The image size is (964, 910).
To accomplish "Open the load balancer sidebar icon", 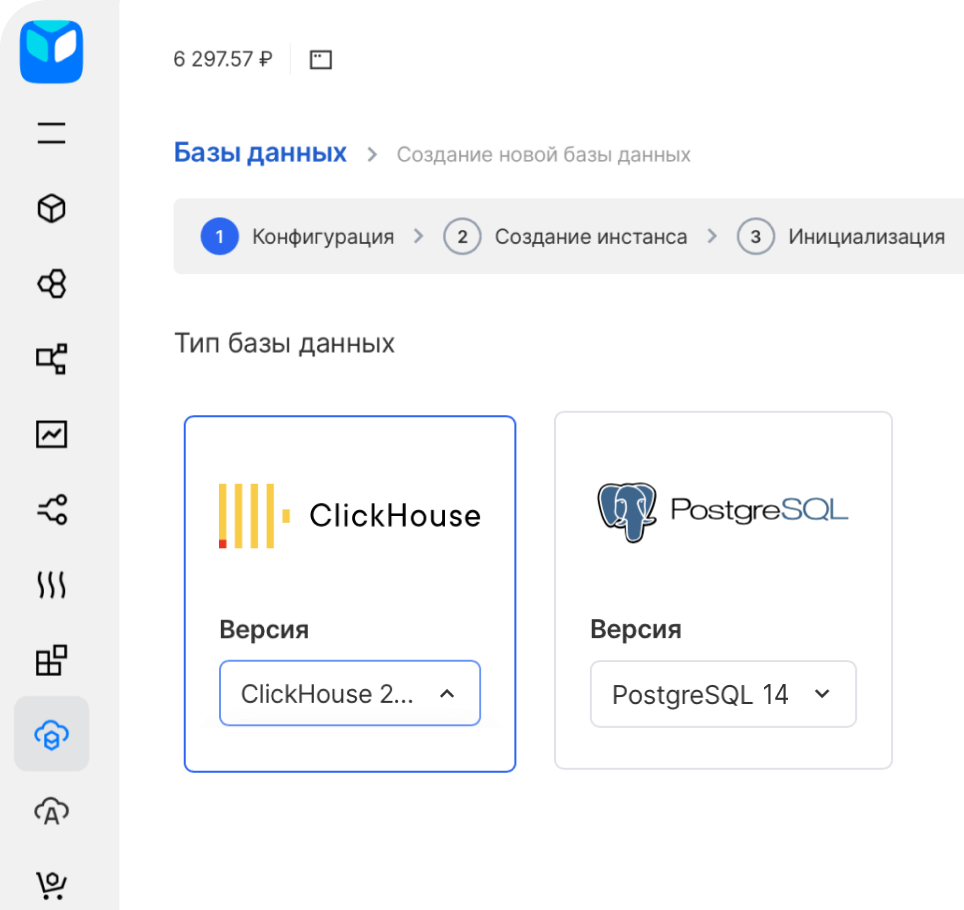I will [52, 510].
